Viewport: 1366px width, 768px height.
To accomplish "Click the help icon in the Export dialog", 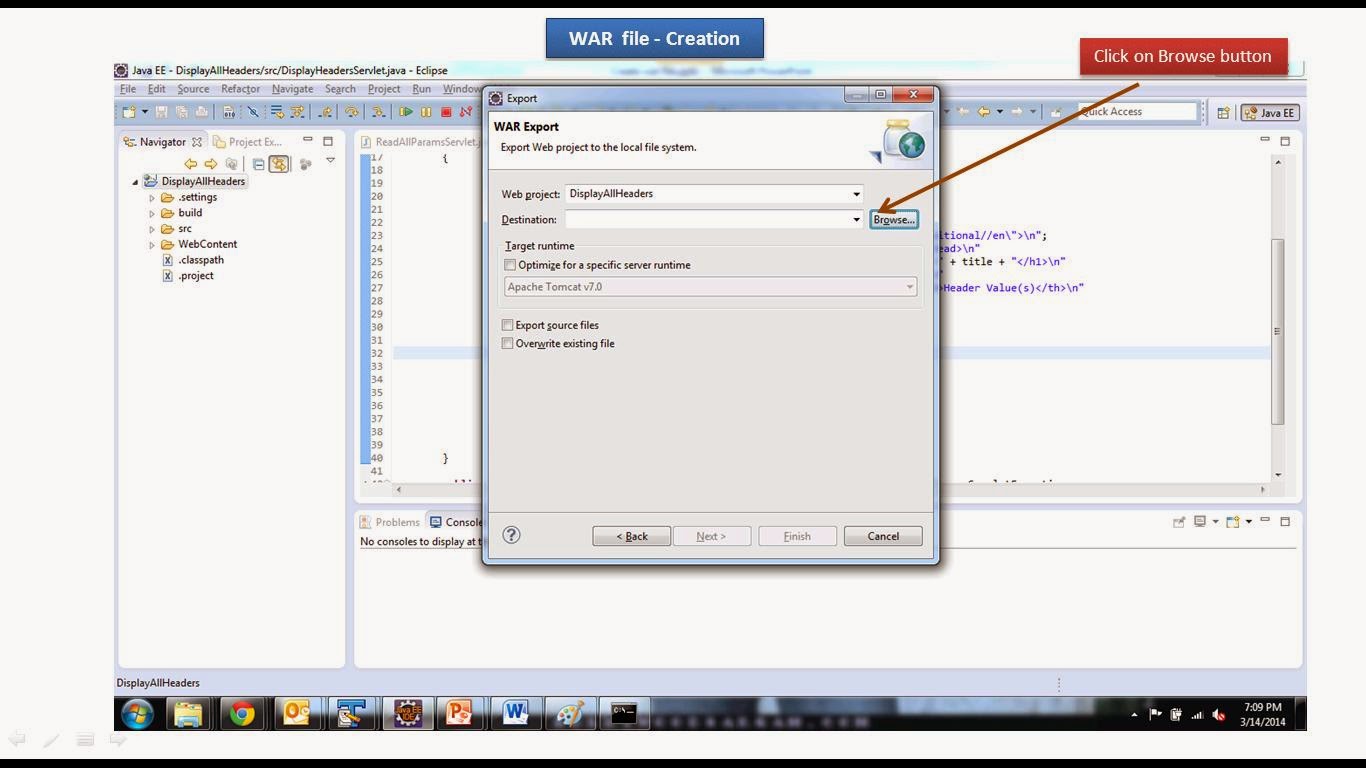I will pos(511,535).
